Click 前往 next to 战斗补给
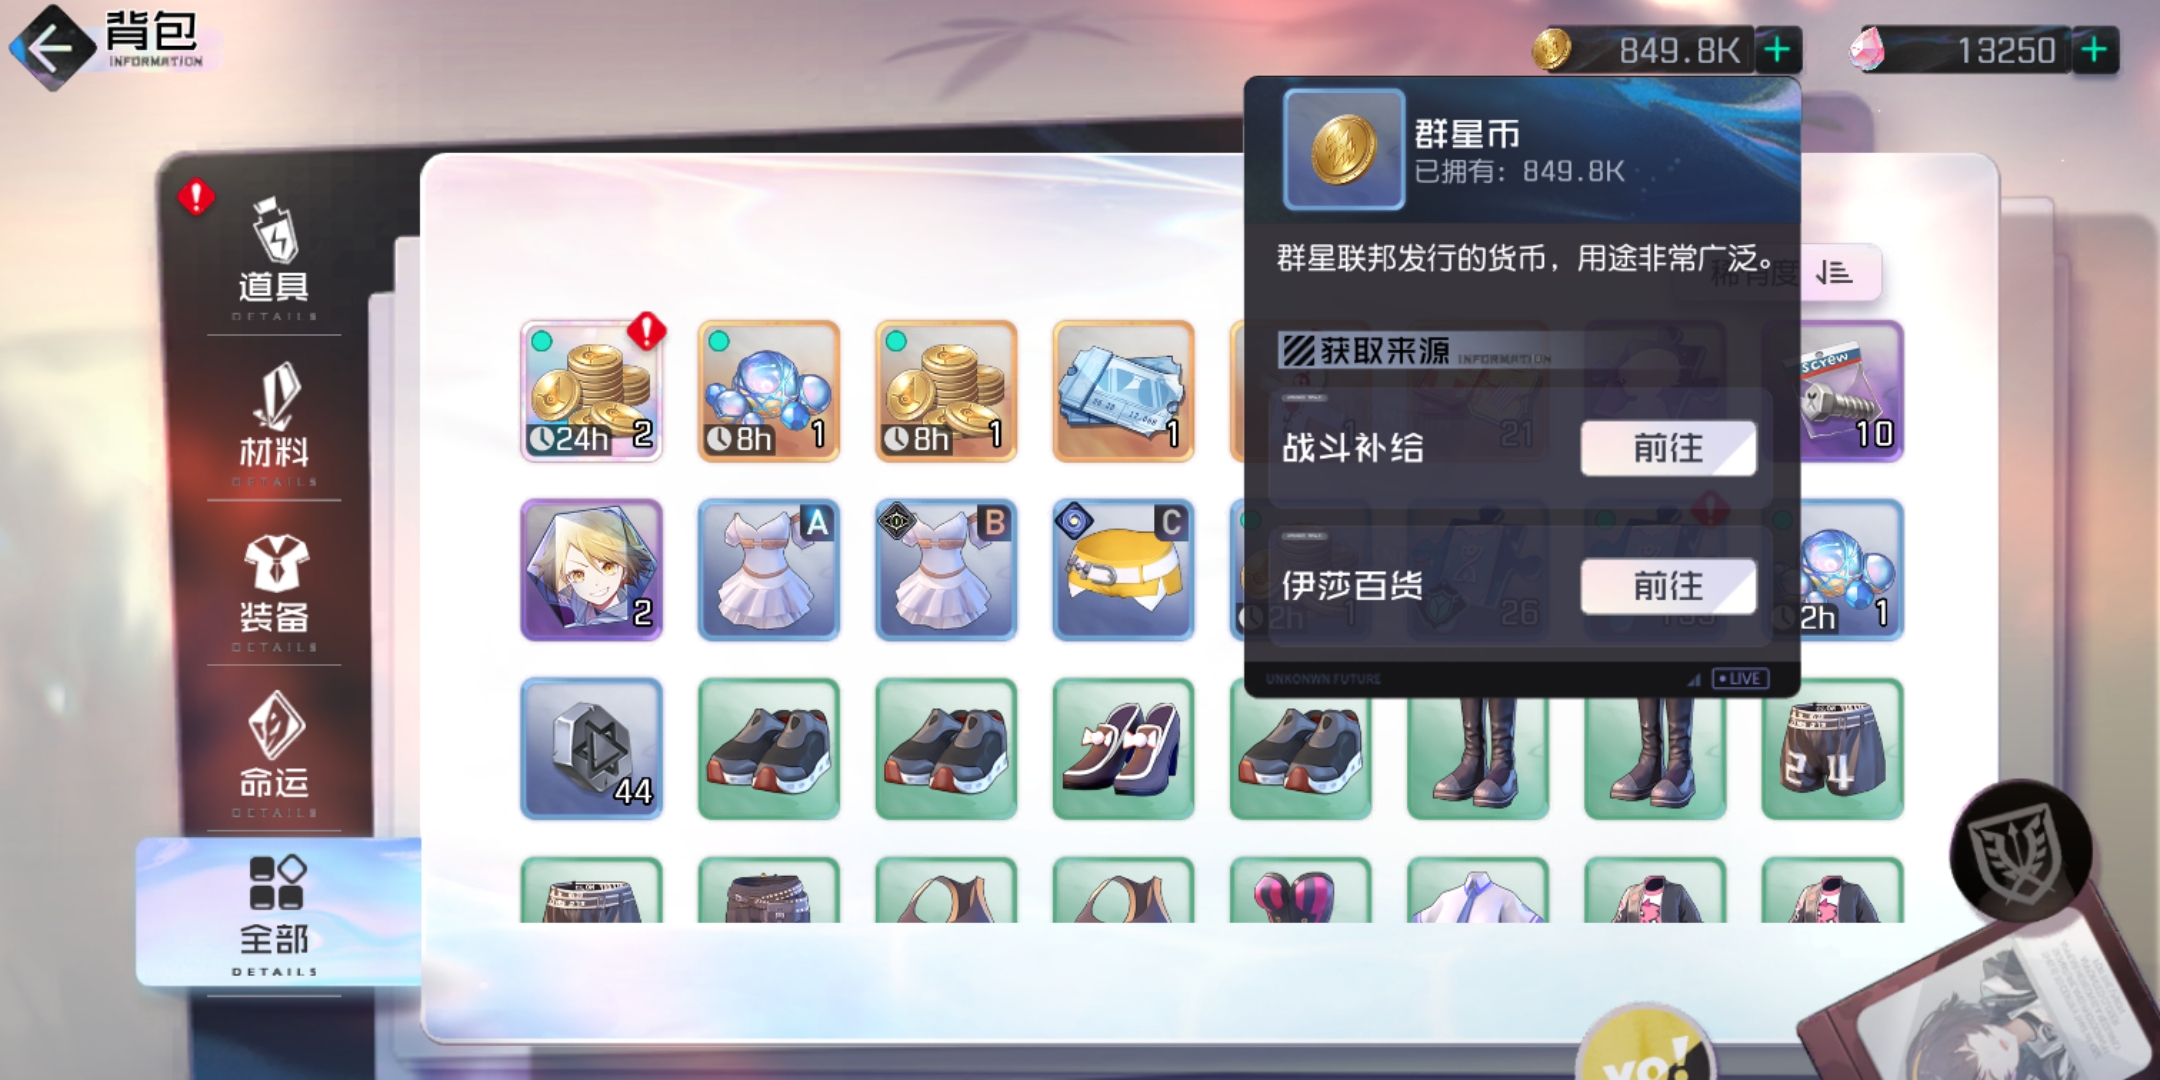2160x1080 pixels. click(x=1668, y=448)
